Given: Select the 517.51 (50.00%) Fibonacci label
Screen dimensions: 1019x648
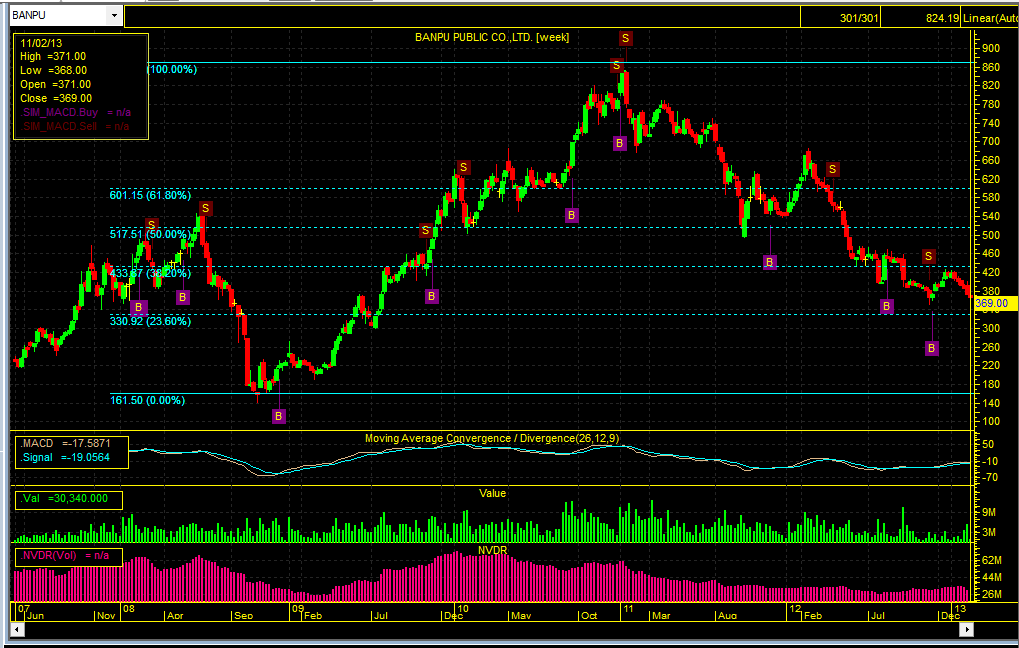Looking at the screenshot, I should [x=150, y=234].
